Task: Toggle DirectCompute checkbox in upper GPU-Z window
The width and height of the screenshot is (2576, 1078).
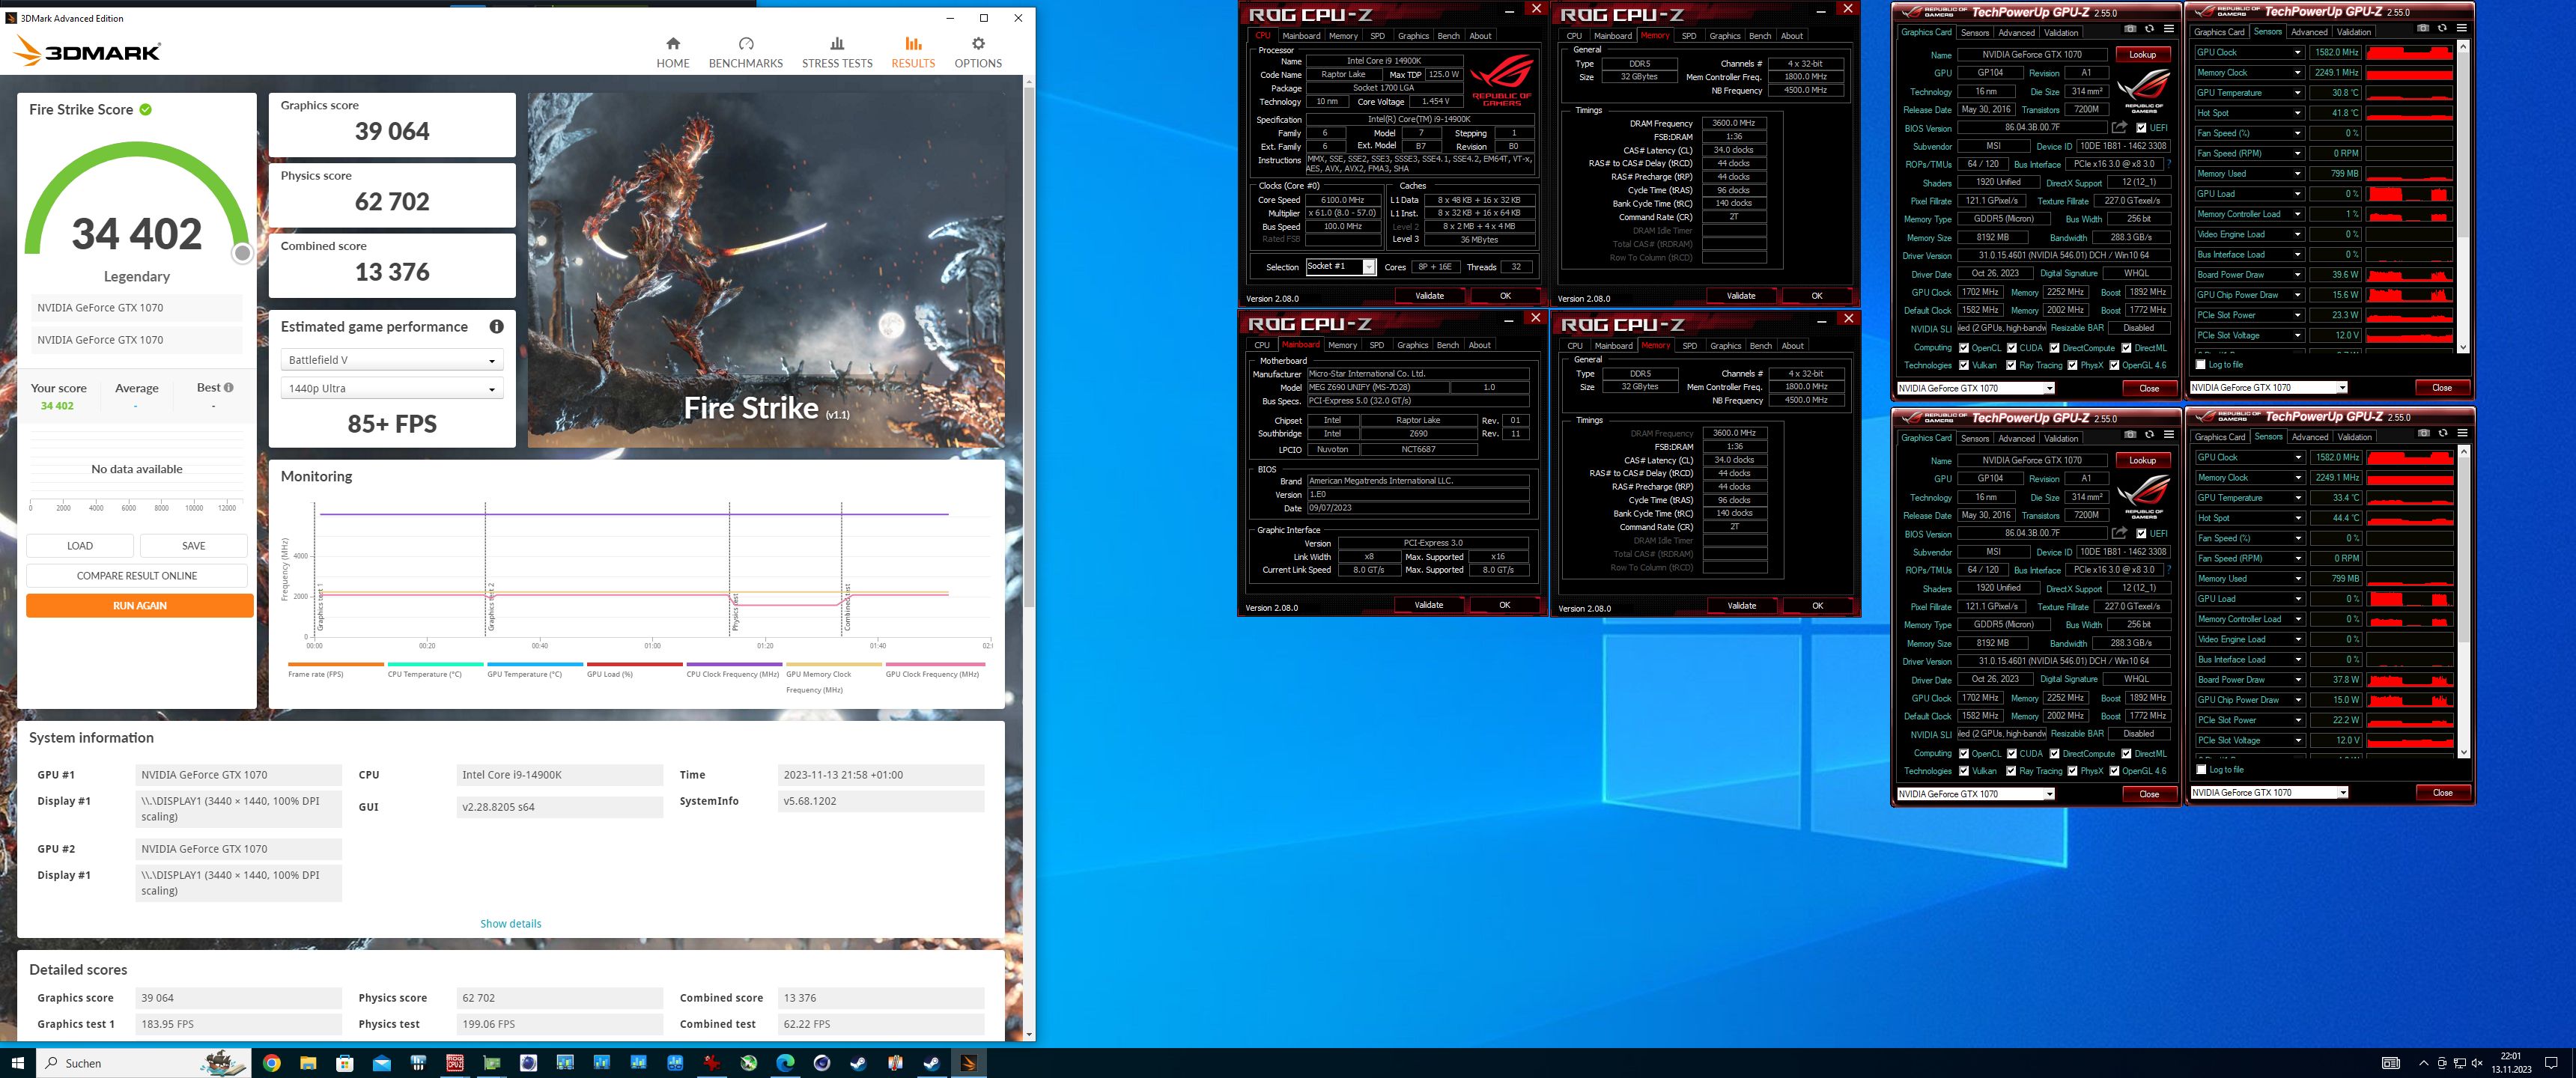Action: [x=2054, y=348]
